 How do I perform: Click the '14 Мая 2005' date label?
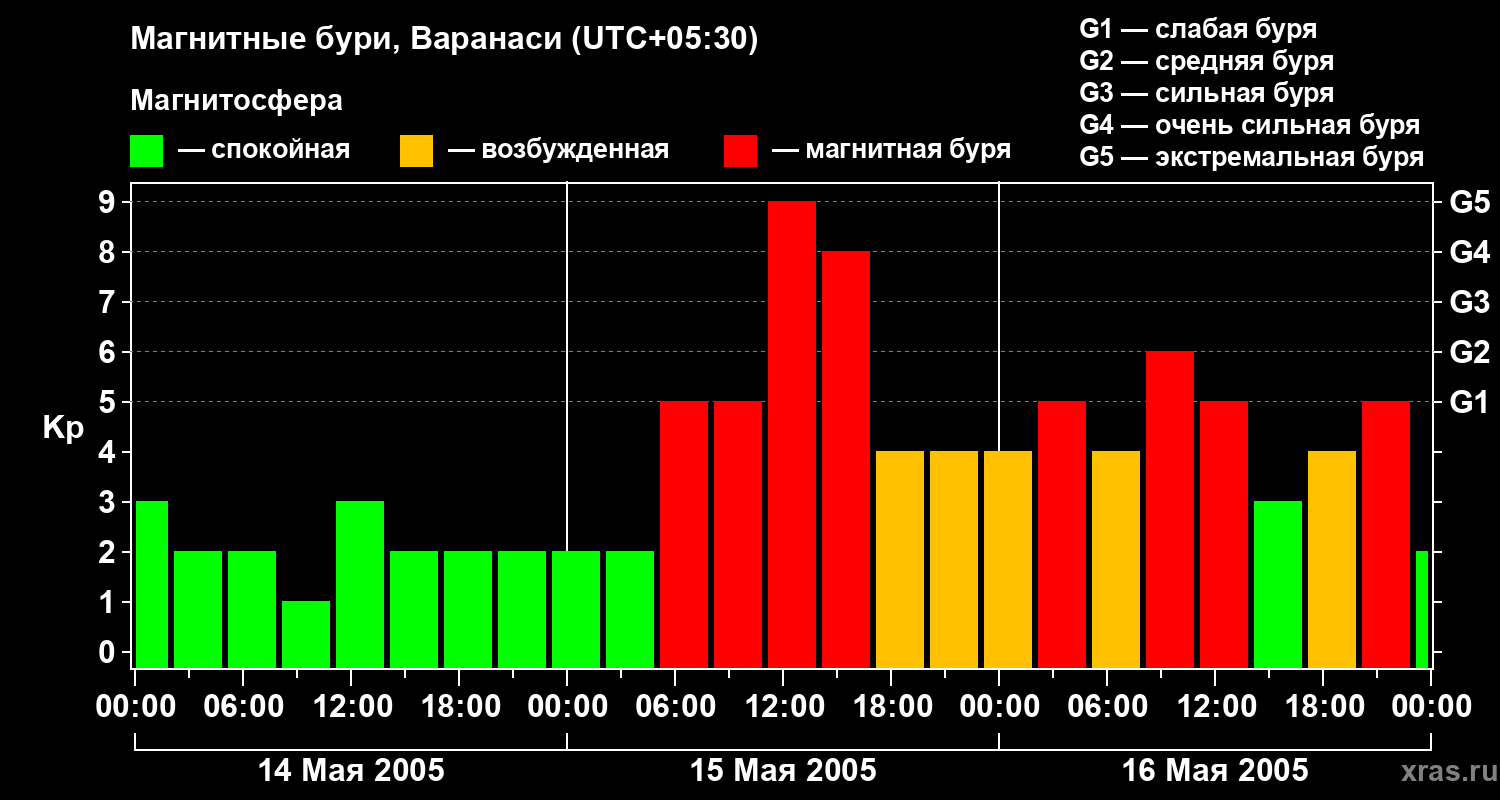(351, 771)
